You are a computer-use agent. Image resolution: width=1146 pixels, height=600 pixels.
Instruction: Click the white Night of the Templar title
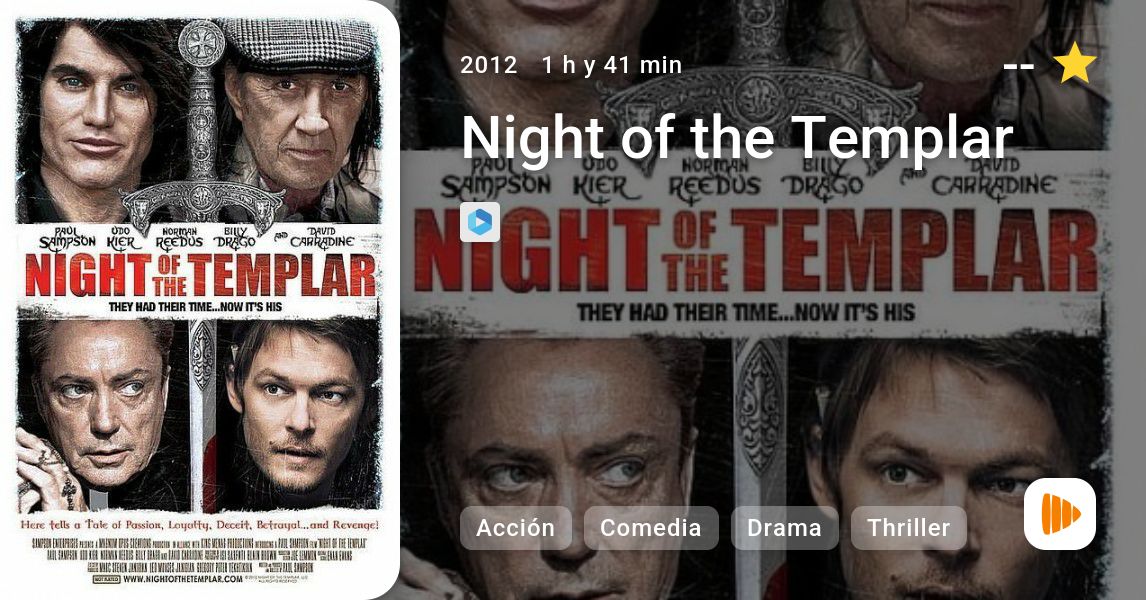737,137
